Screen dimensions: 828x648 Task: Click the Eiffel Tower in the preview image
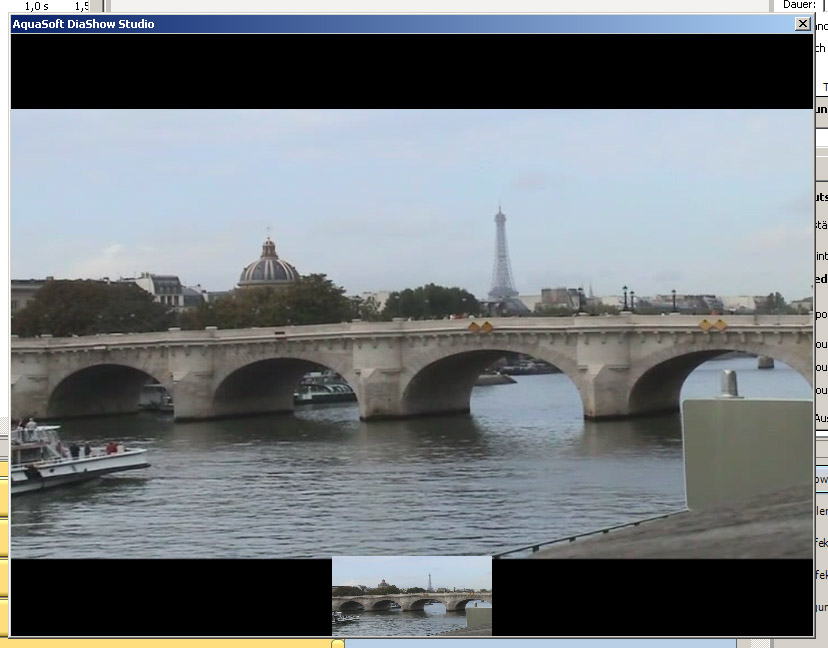click(502, 258)
